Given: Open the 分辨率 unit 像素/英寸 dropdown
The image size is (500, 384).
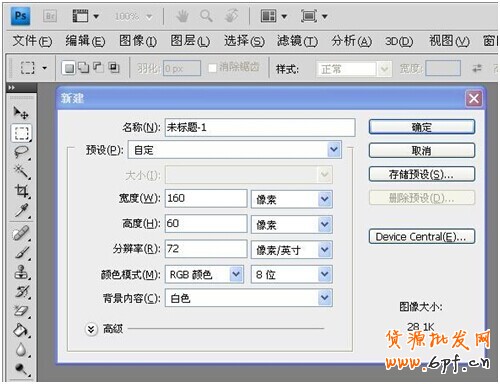Looking at the screenshot, I should 292,250.
